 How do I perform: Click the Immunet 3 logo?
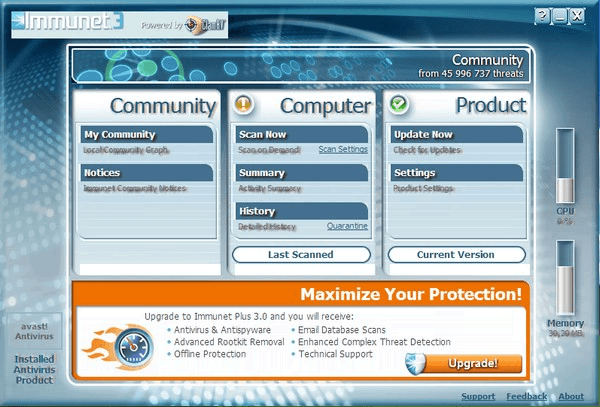click(68, 21)
